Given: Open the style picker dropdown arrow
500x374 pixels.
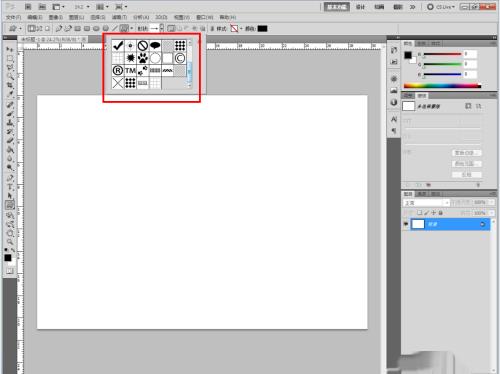Looking at the screenshot, I should 241,29.
